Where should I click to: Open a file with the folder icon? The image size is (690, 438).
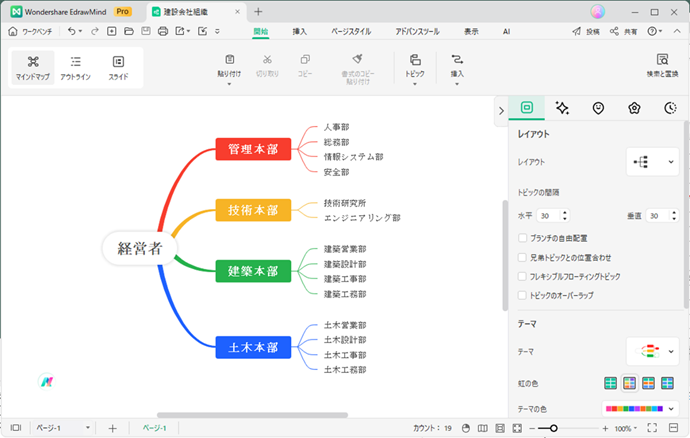pyautogui.click(x=128, y=31)
